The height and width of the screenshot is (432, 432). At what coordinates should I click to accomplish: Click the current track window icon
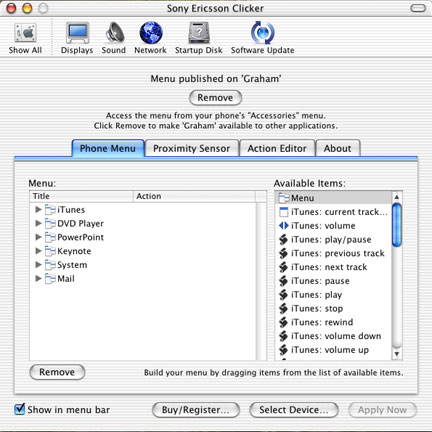tap(283, 212)
